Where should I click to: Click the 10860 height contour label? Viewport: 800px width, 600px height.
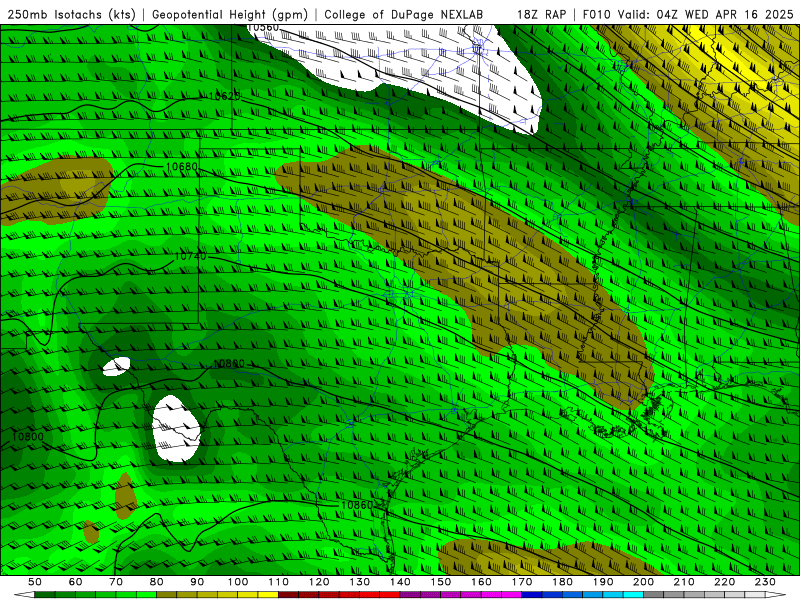click(x=357, y=505)
